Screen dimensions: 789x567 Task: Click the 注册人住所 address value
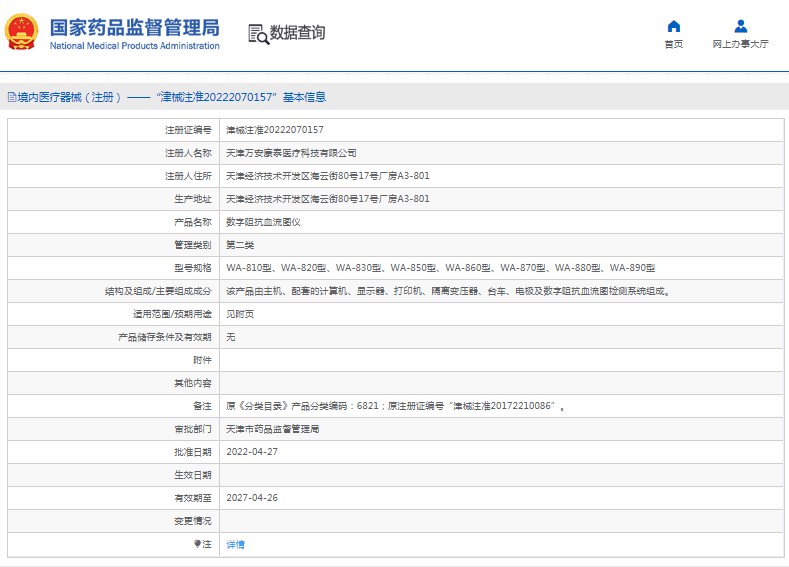pos(328,176)
